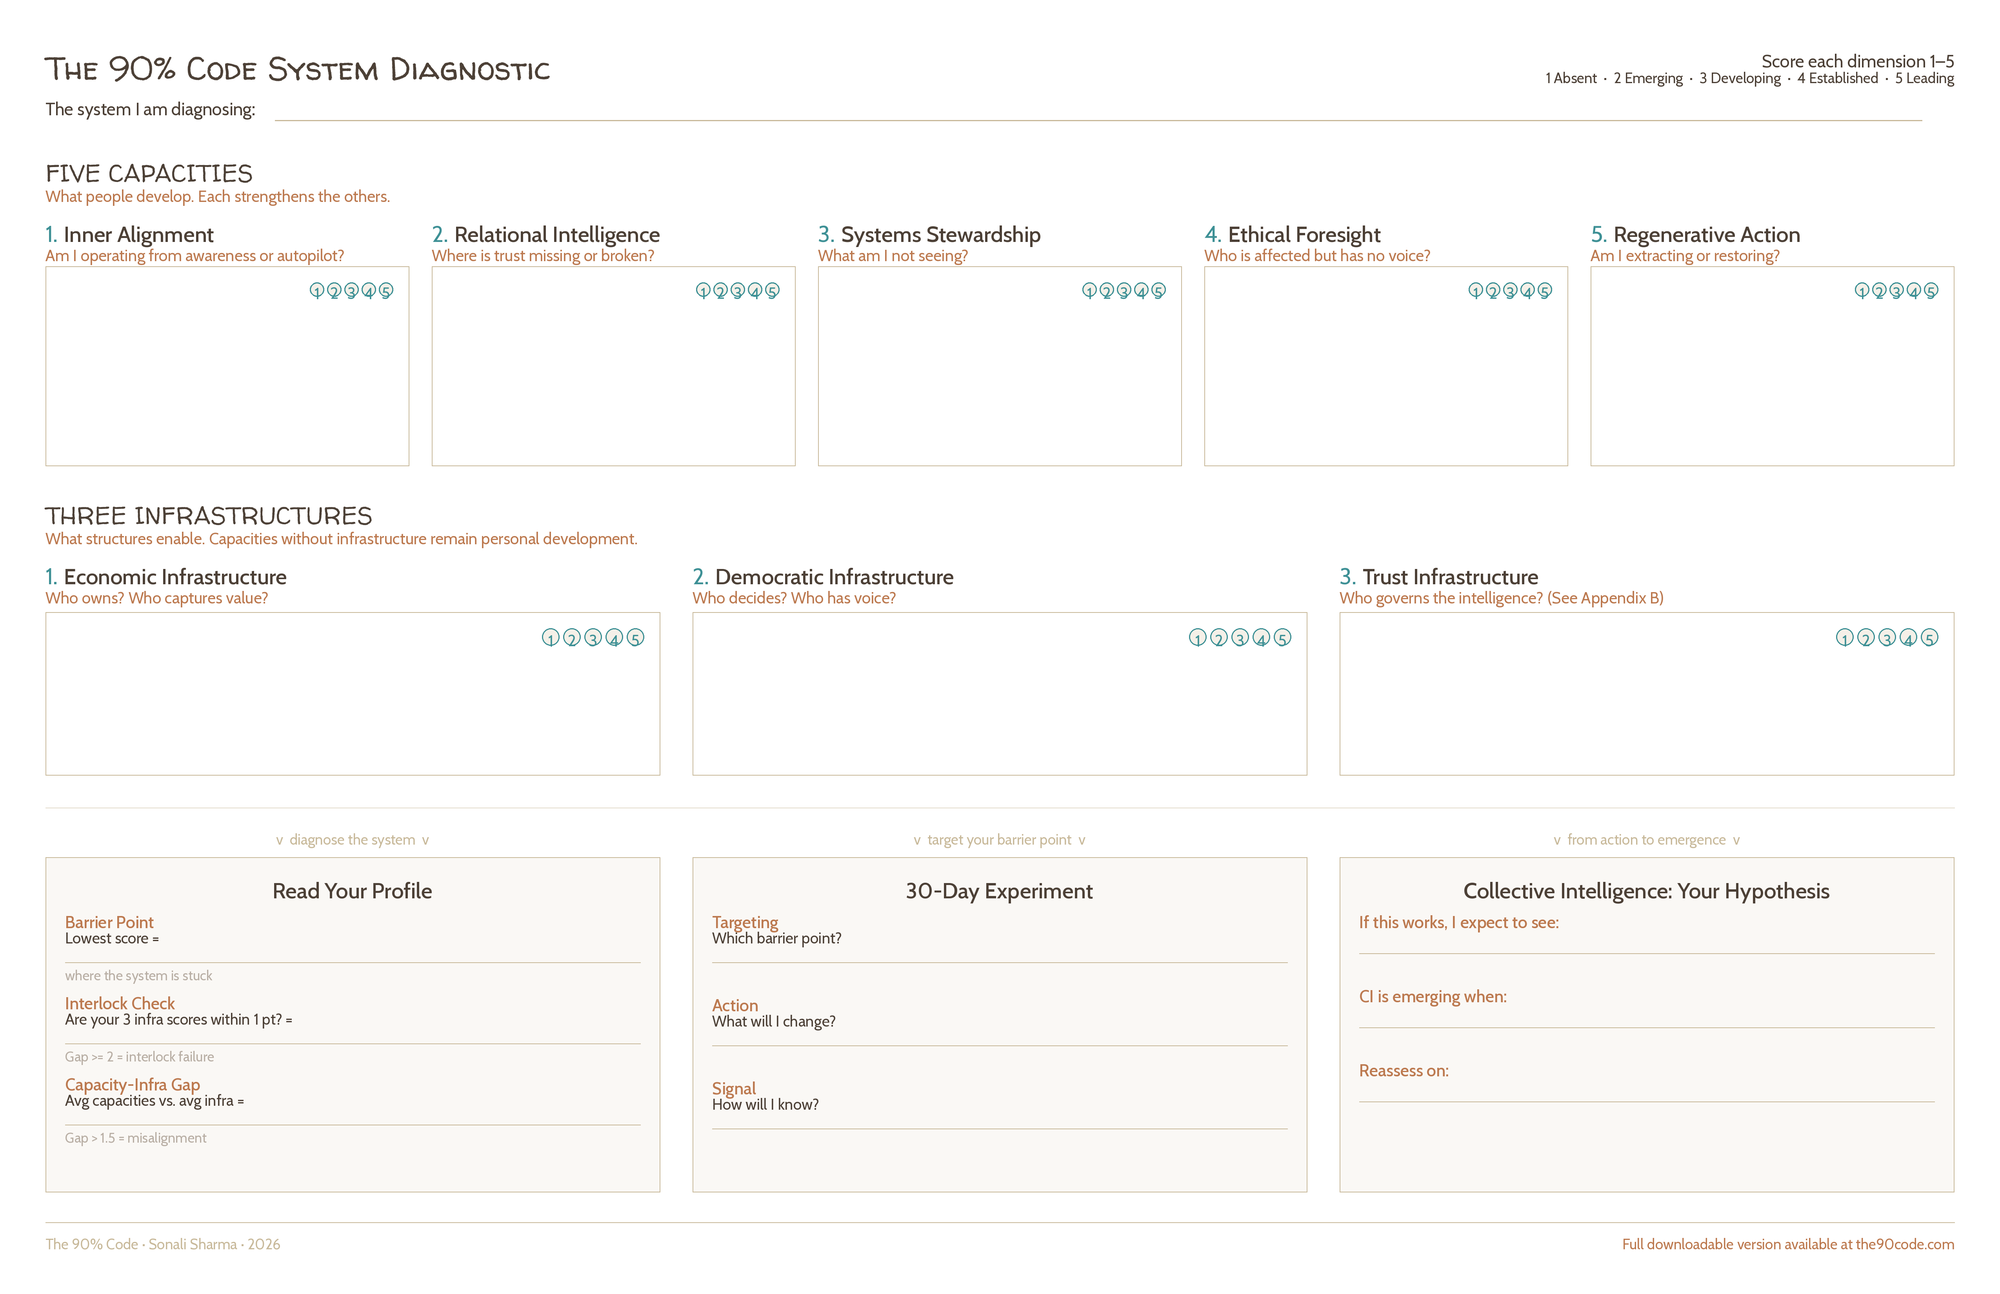This screenshot has width=2000, height=1294.
Task: Click 'The 90% Code · Sonali Sharma · 2026' footer
Action: pyautogui.click(x=163, y=1245)
